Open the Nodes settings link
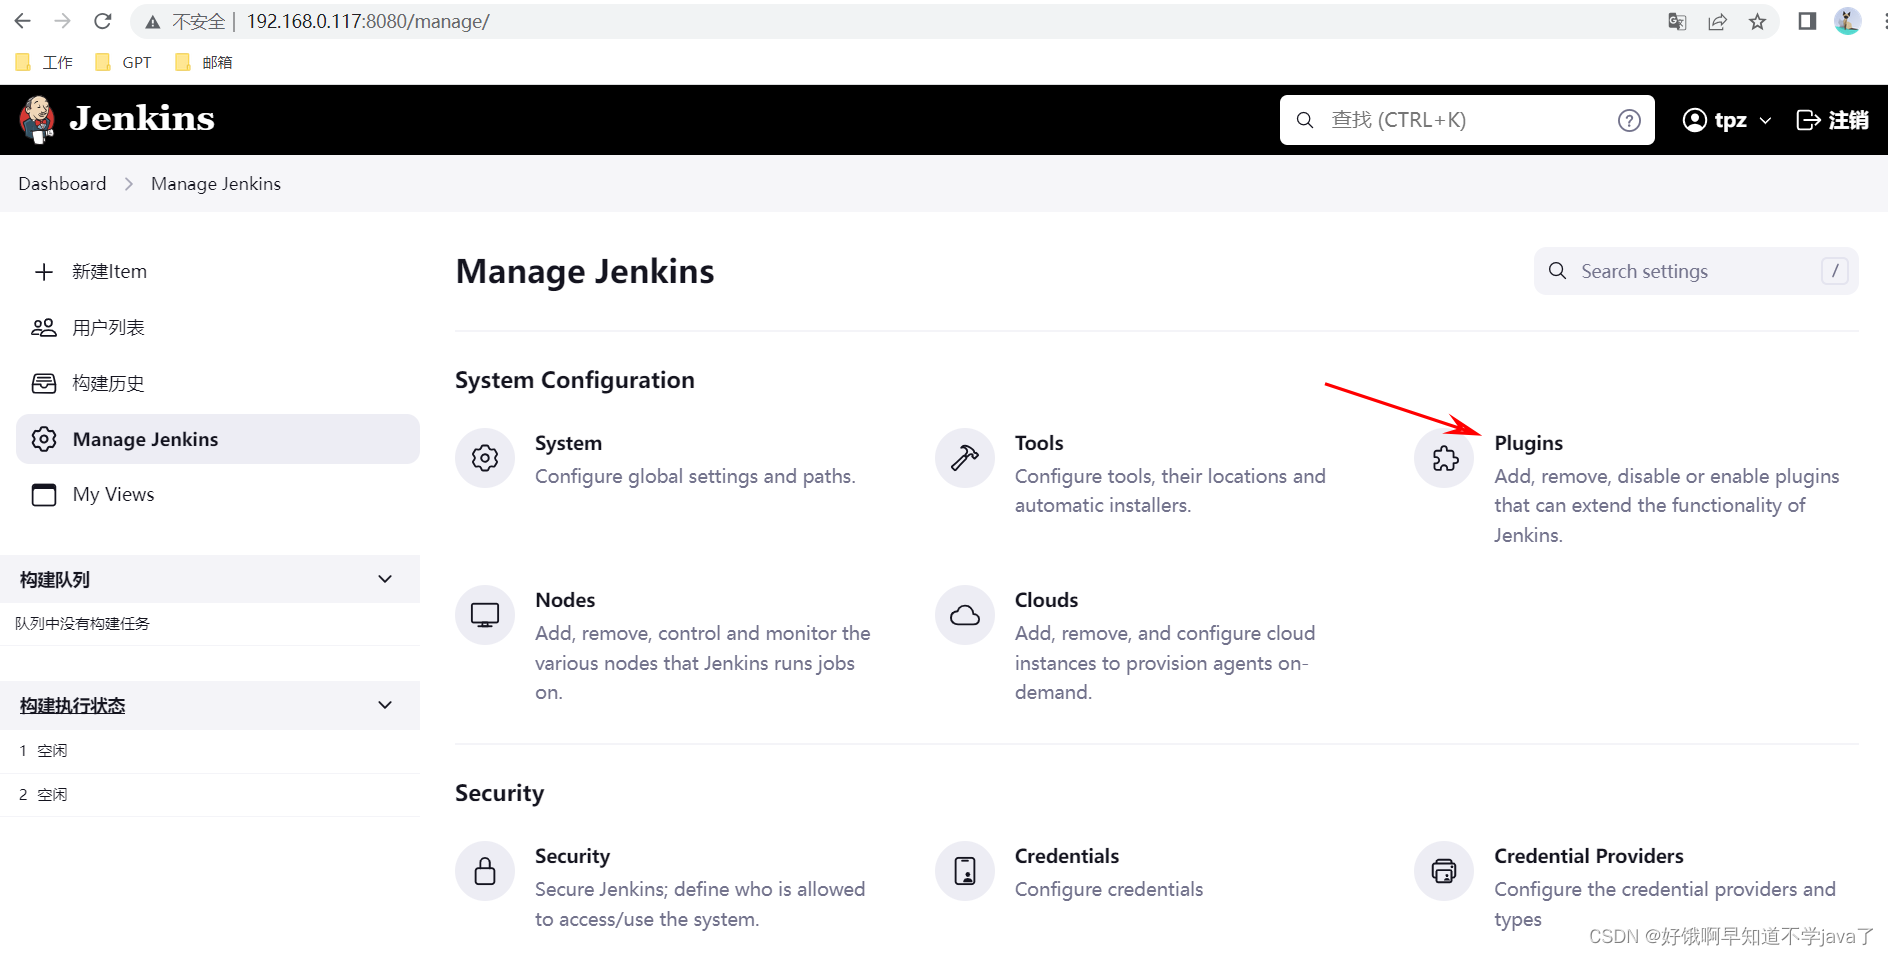This screenshot has height=956, width=1888. [565, 600]
